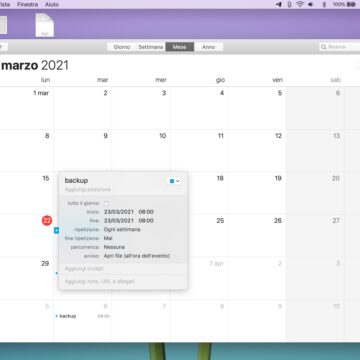Click the event title backup in popup
The width and height of the screenshot is (360, 360).
point(76,180)
